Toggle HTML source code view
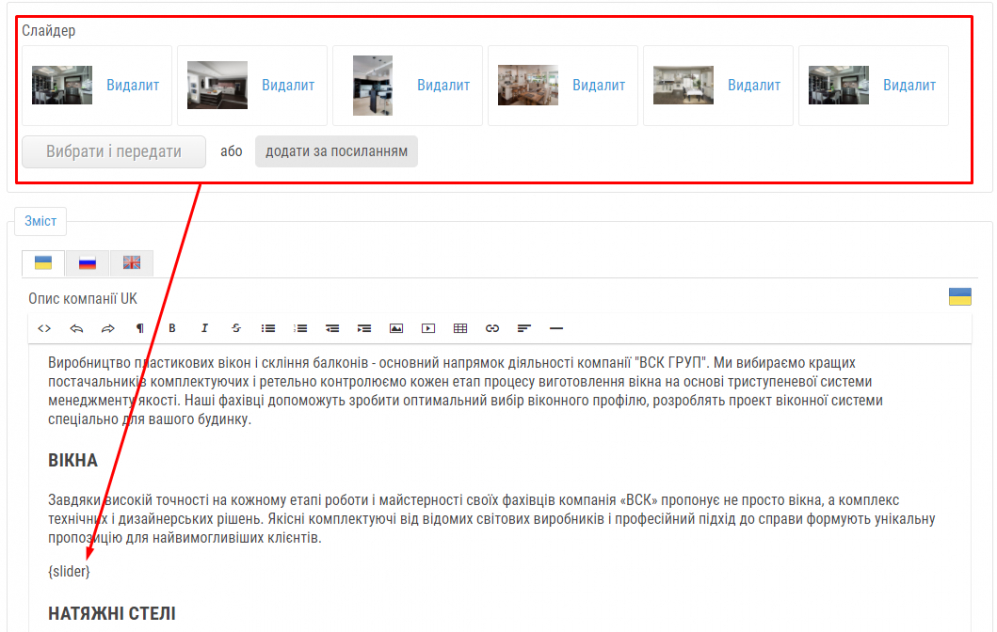This screenshot has width=997, height=632. [x=44, y=328]
